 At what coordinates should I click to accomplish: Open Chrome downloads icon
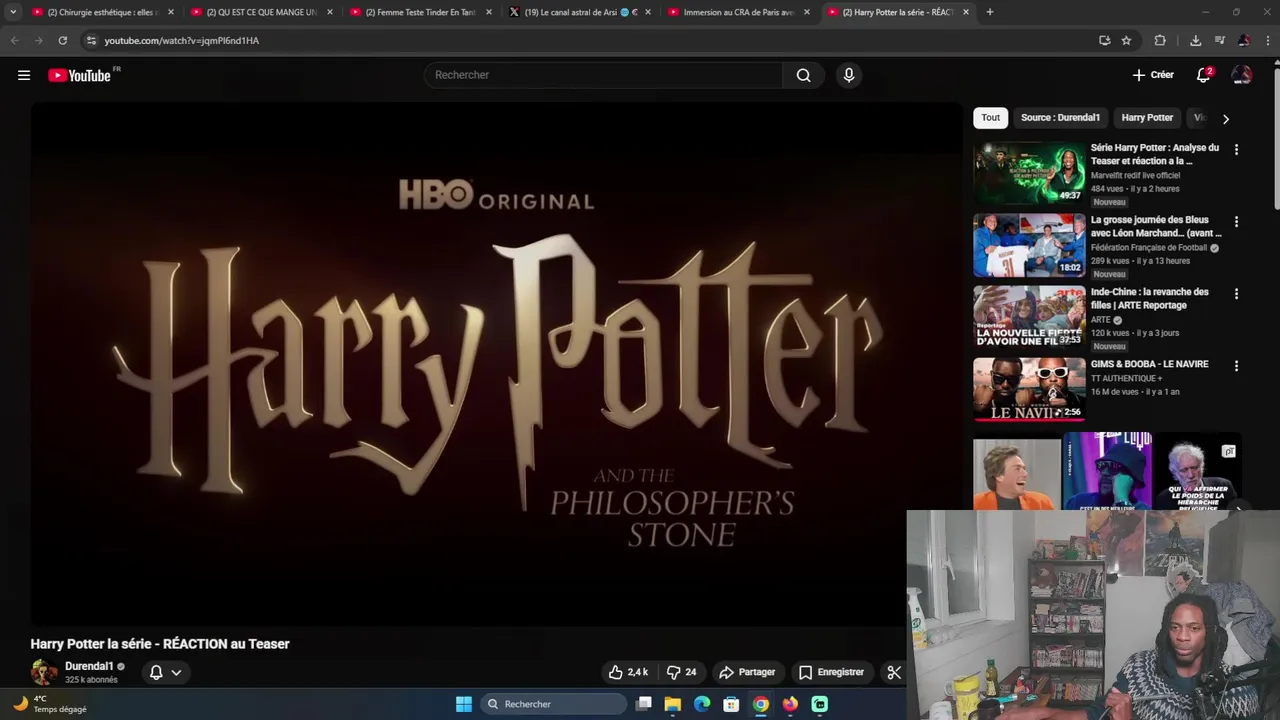(x=1195, y=40)
